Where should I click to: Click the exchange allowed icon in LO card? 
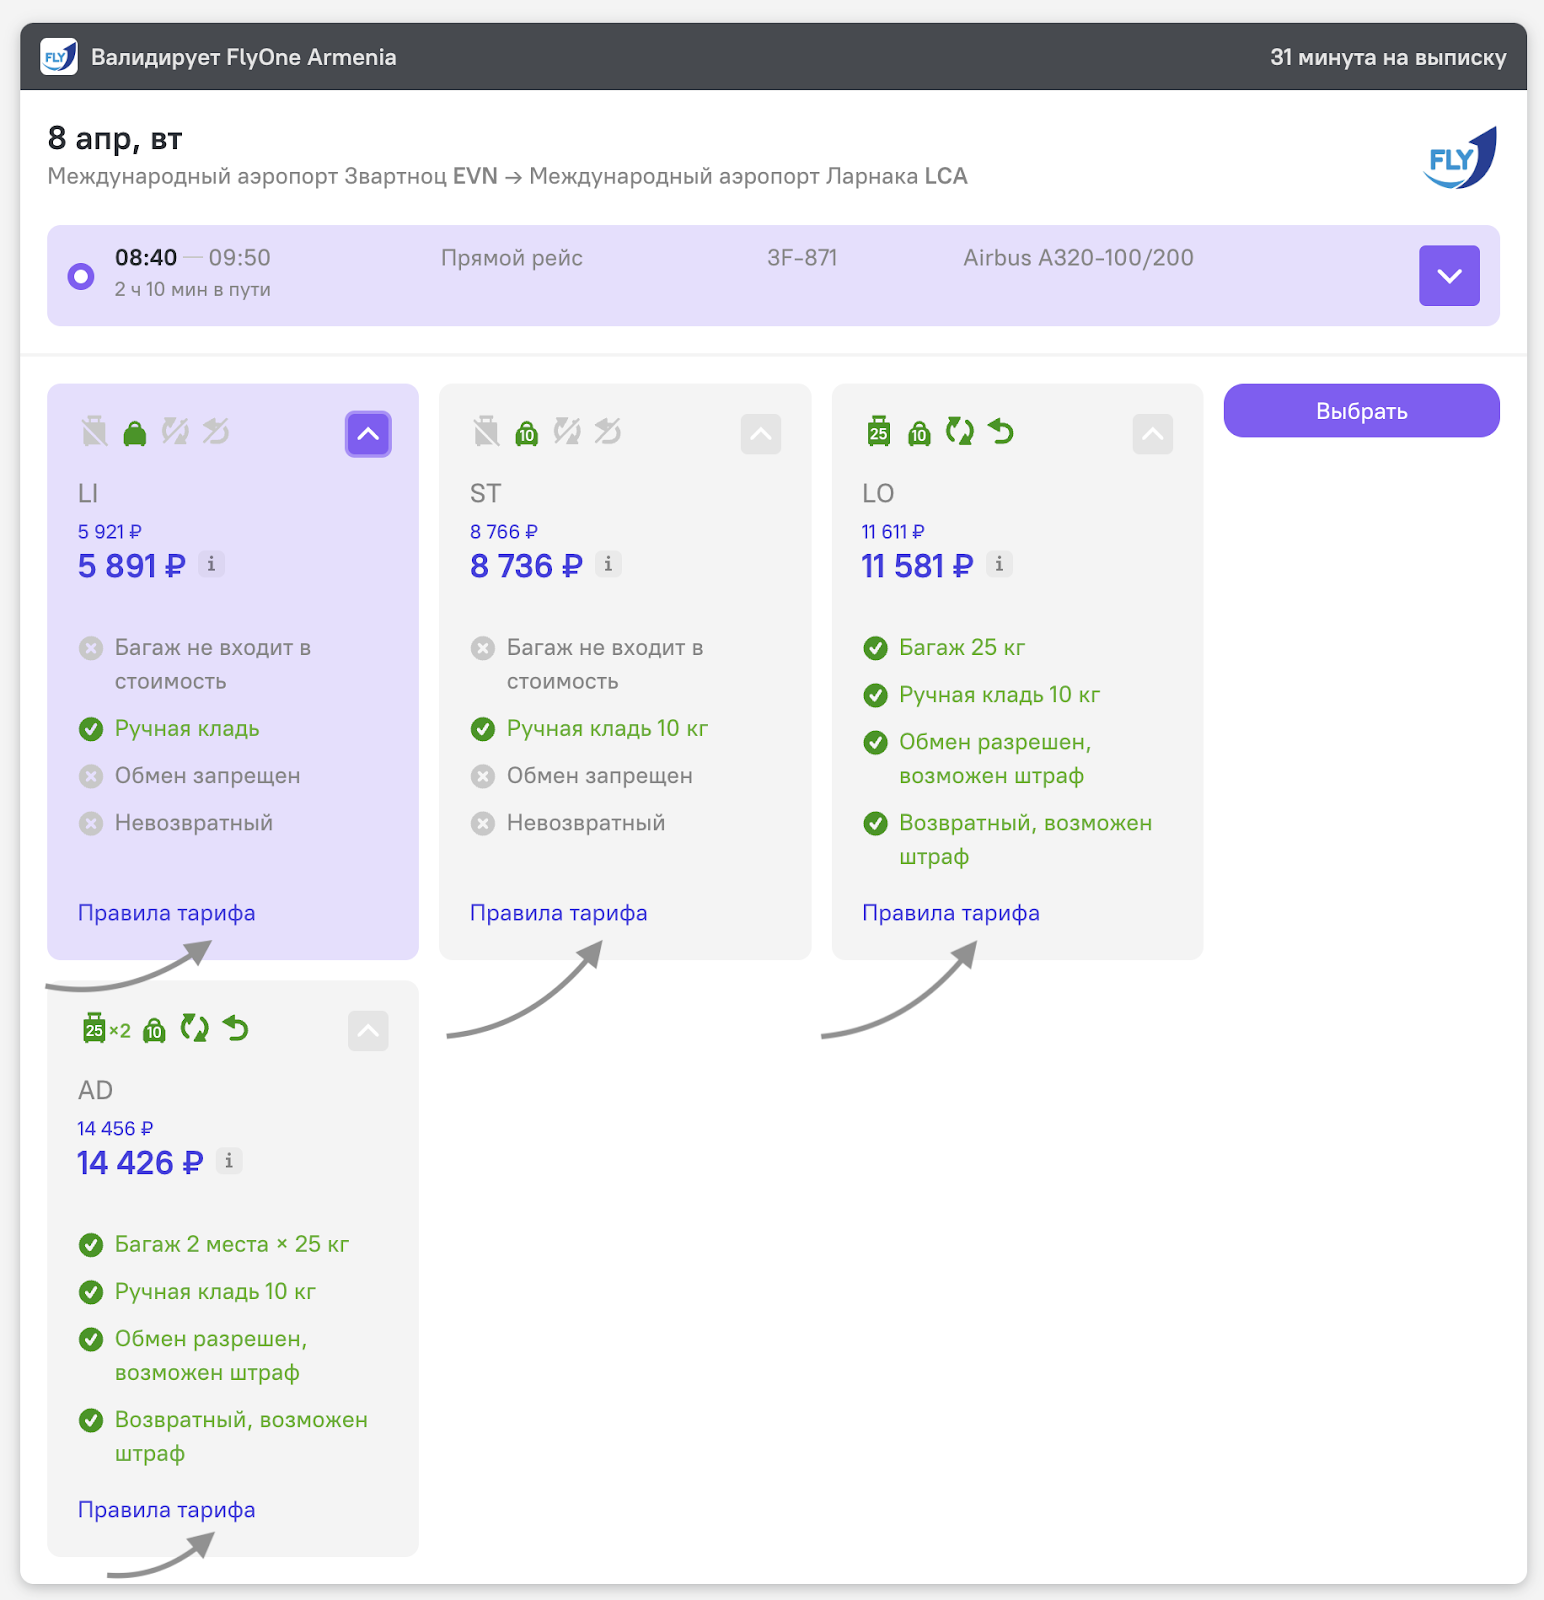coord(960,431)
